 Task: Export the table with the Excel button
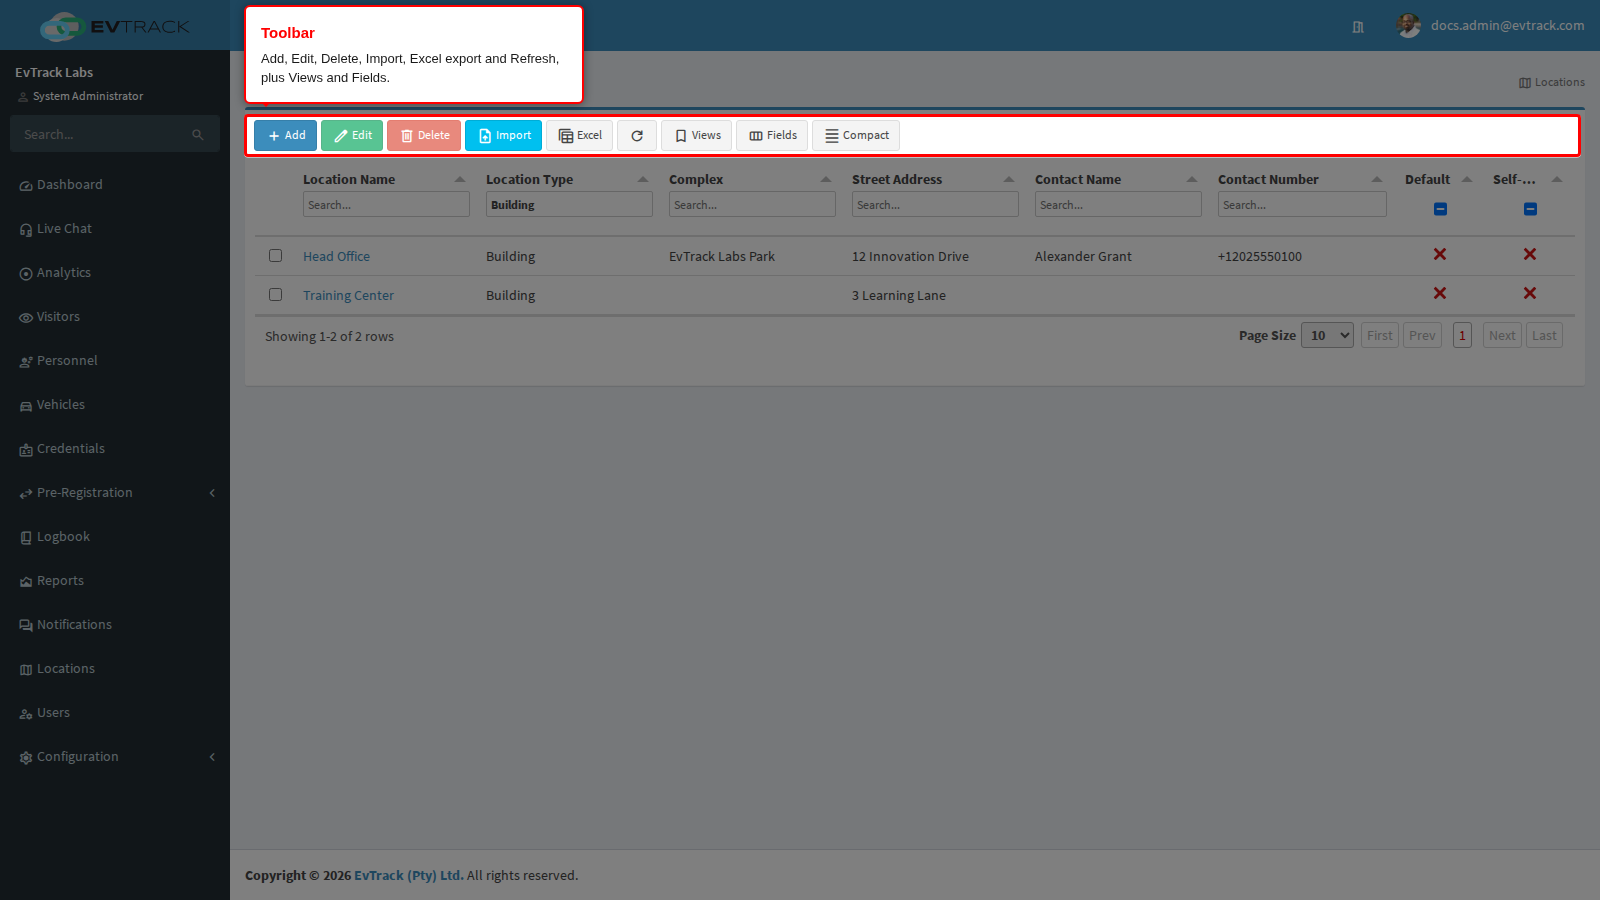[x=579, y=135]
